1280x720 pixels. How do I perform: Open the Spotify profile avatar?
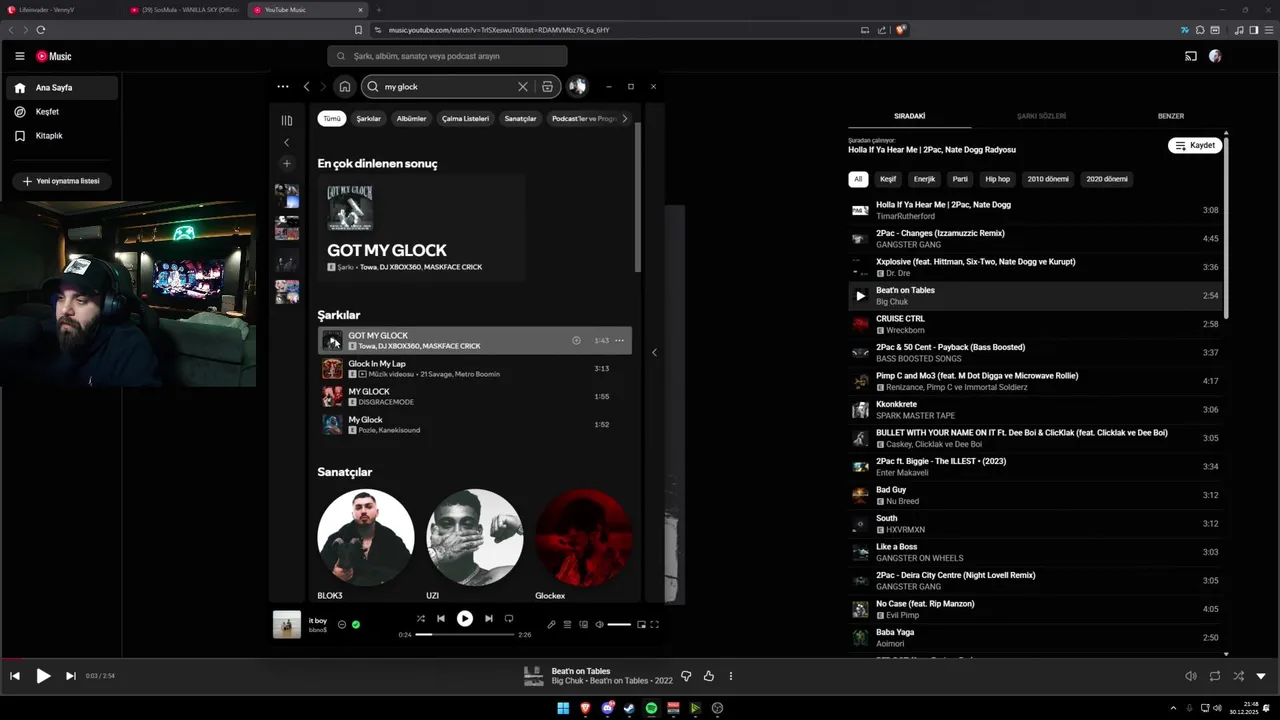(577, 87)
